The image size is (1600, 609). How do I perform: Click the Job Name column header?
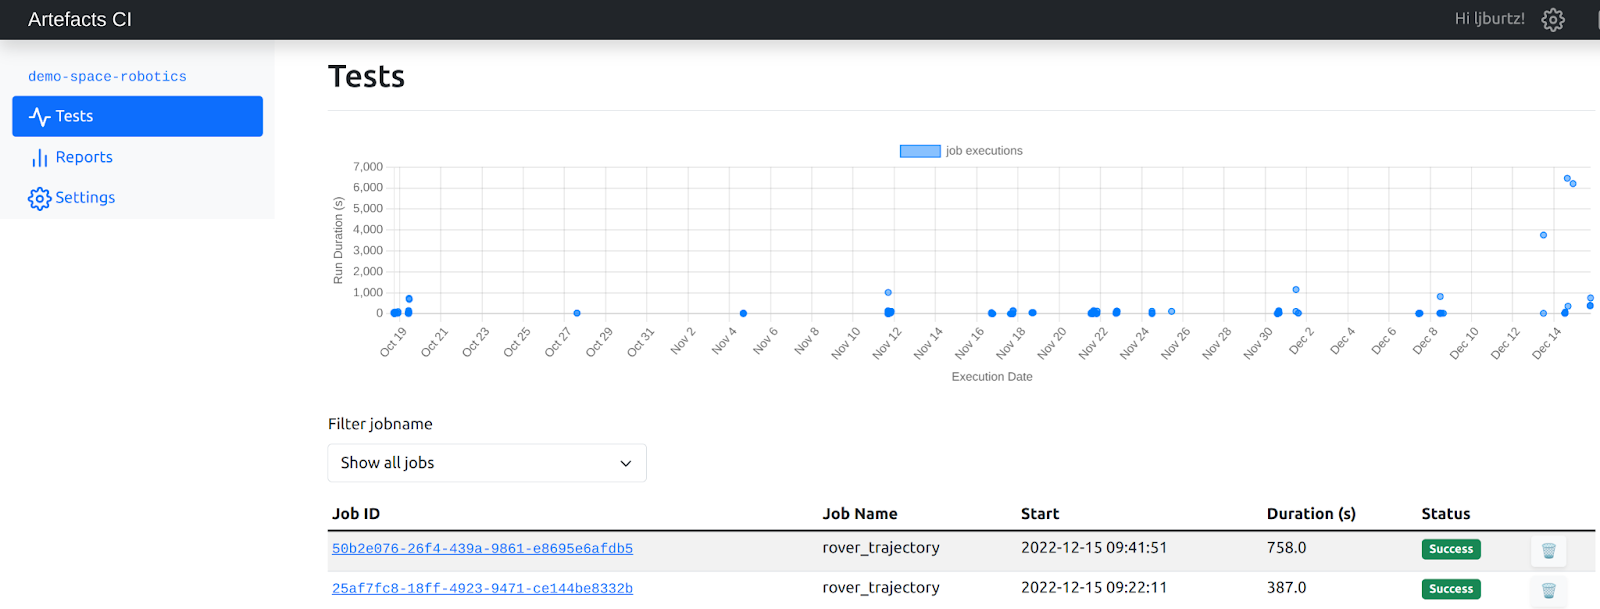click(x=860, y=513)
